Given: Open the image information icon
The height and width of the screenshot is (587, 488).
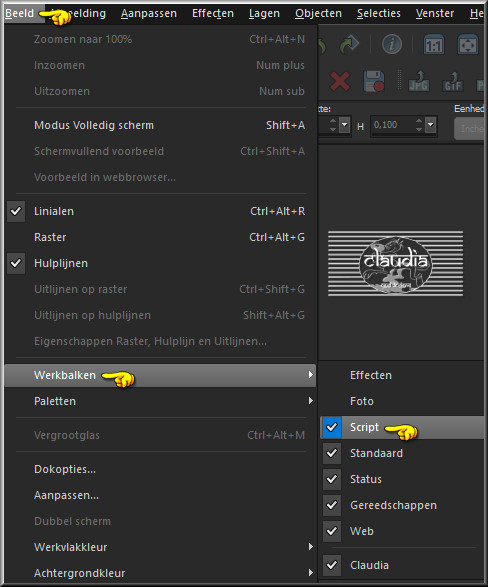Looking at the screenshot, I should (x=392, y=45).
